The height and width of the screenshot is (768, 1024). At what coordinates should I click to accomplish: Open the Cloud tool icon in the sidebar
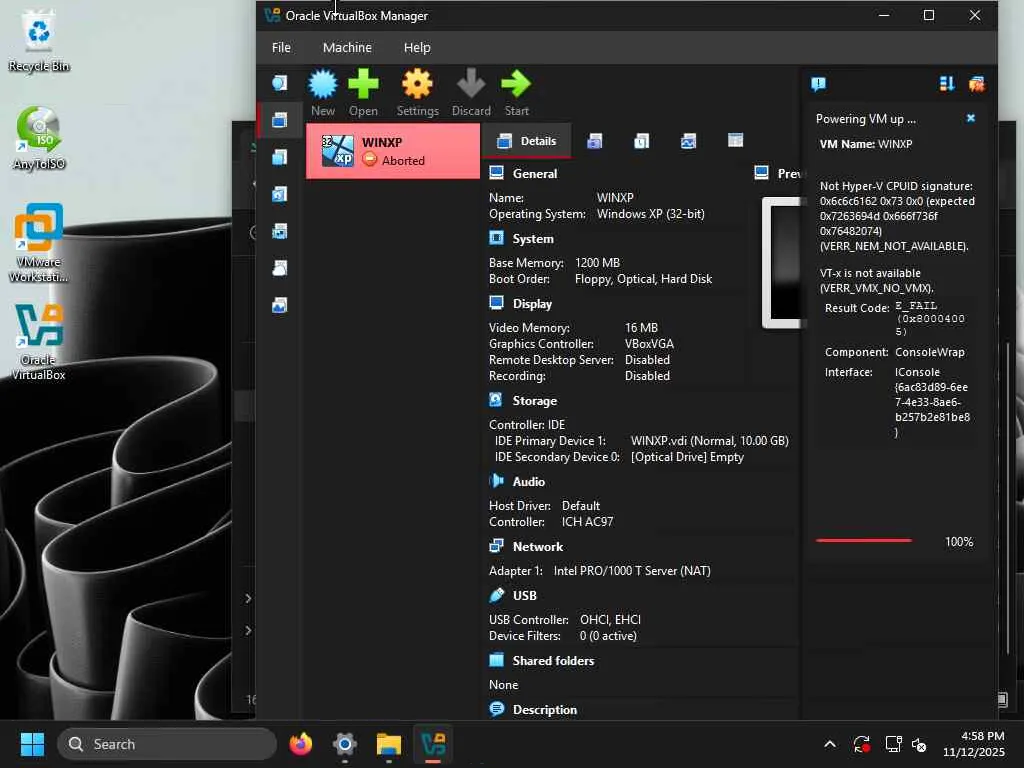coord(280,268)
